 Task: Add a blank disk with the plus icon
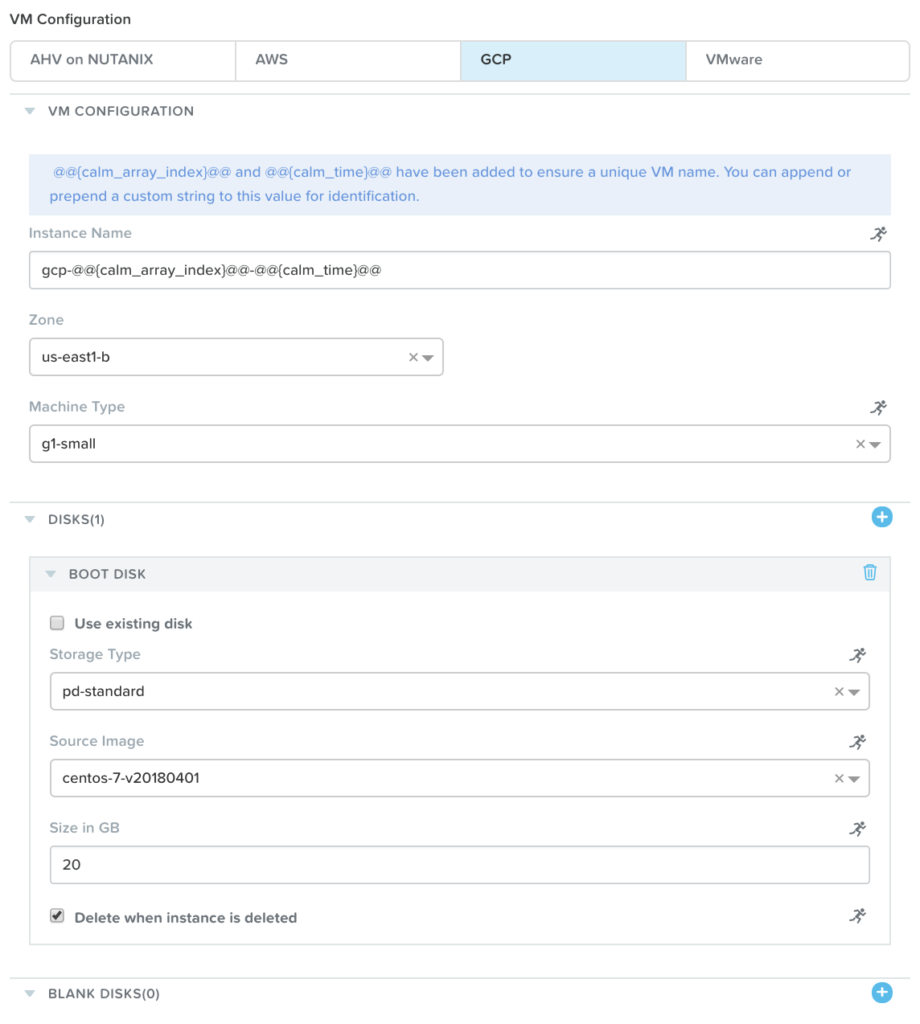tap(881, 992)
